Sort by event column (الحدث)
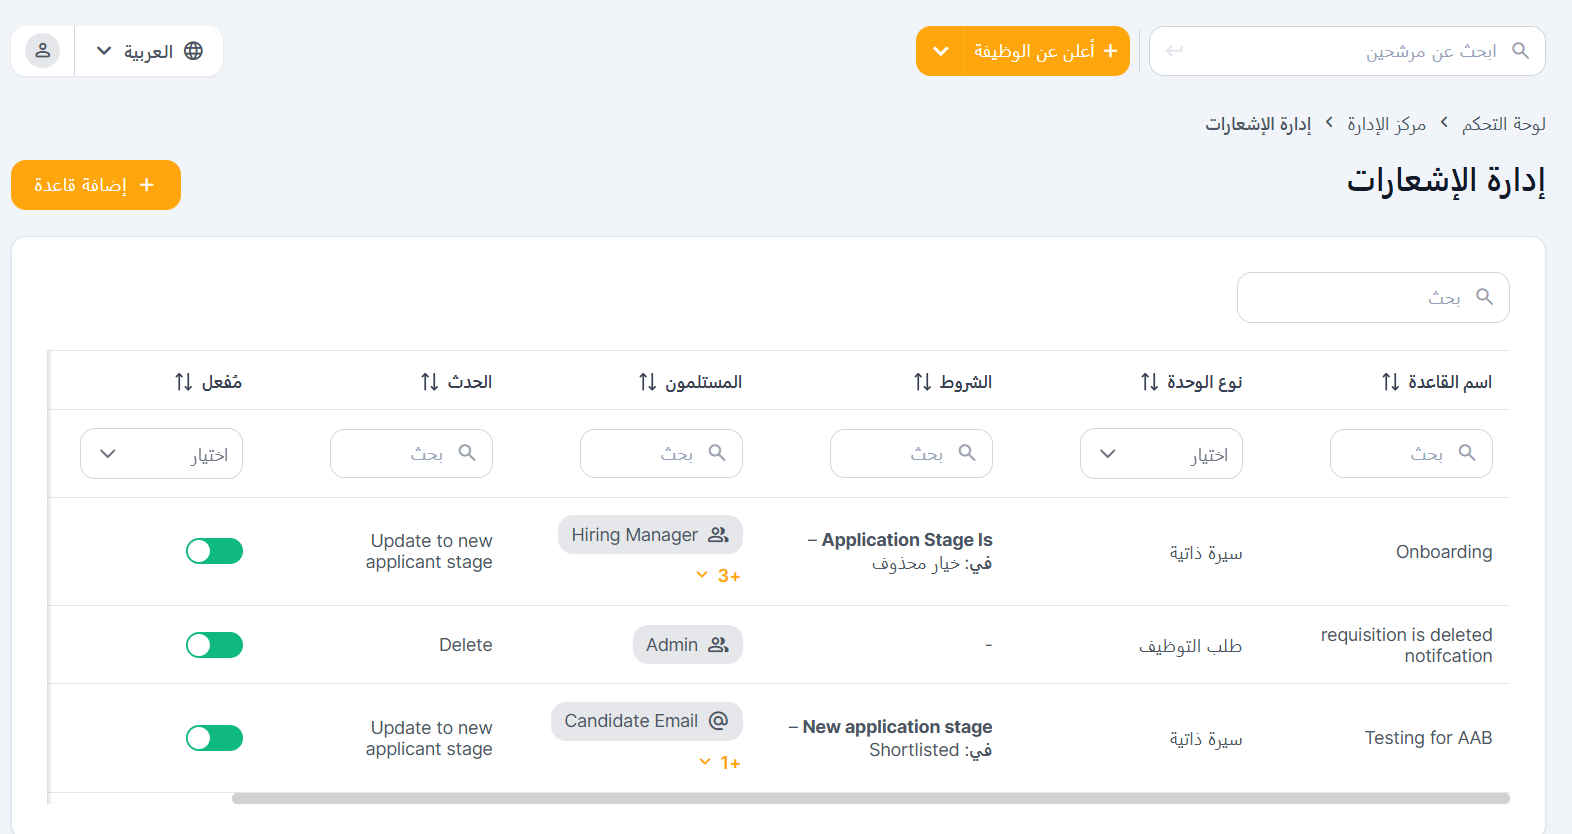This screenshot has width=1572, height=834. 429,382
